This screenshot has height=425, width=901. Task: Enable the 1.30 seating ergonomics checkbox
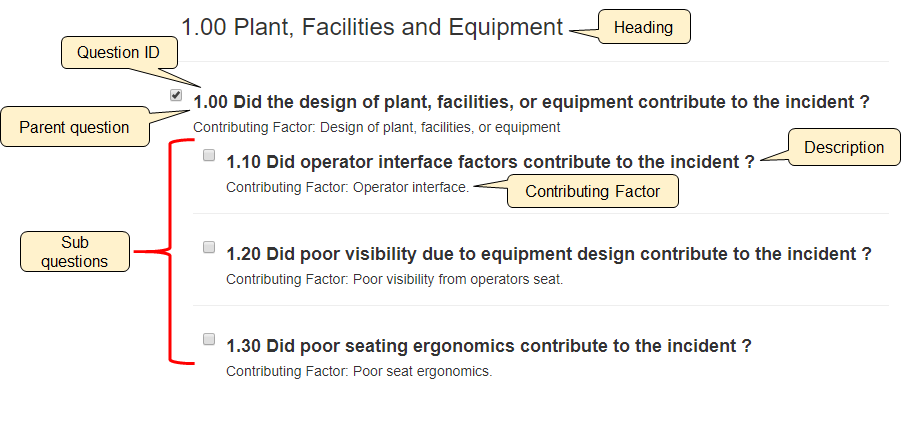click(x=209, y=339)
